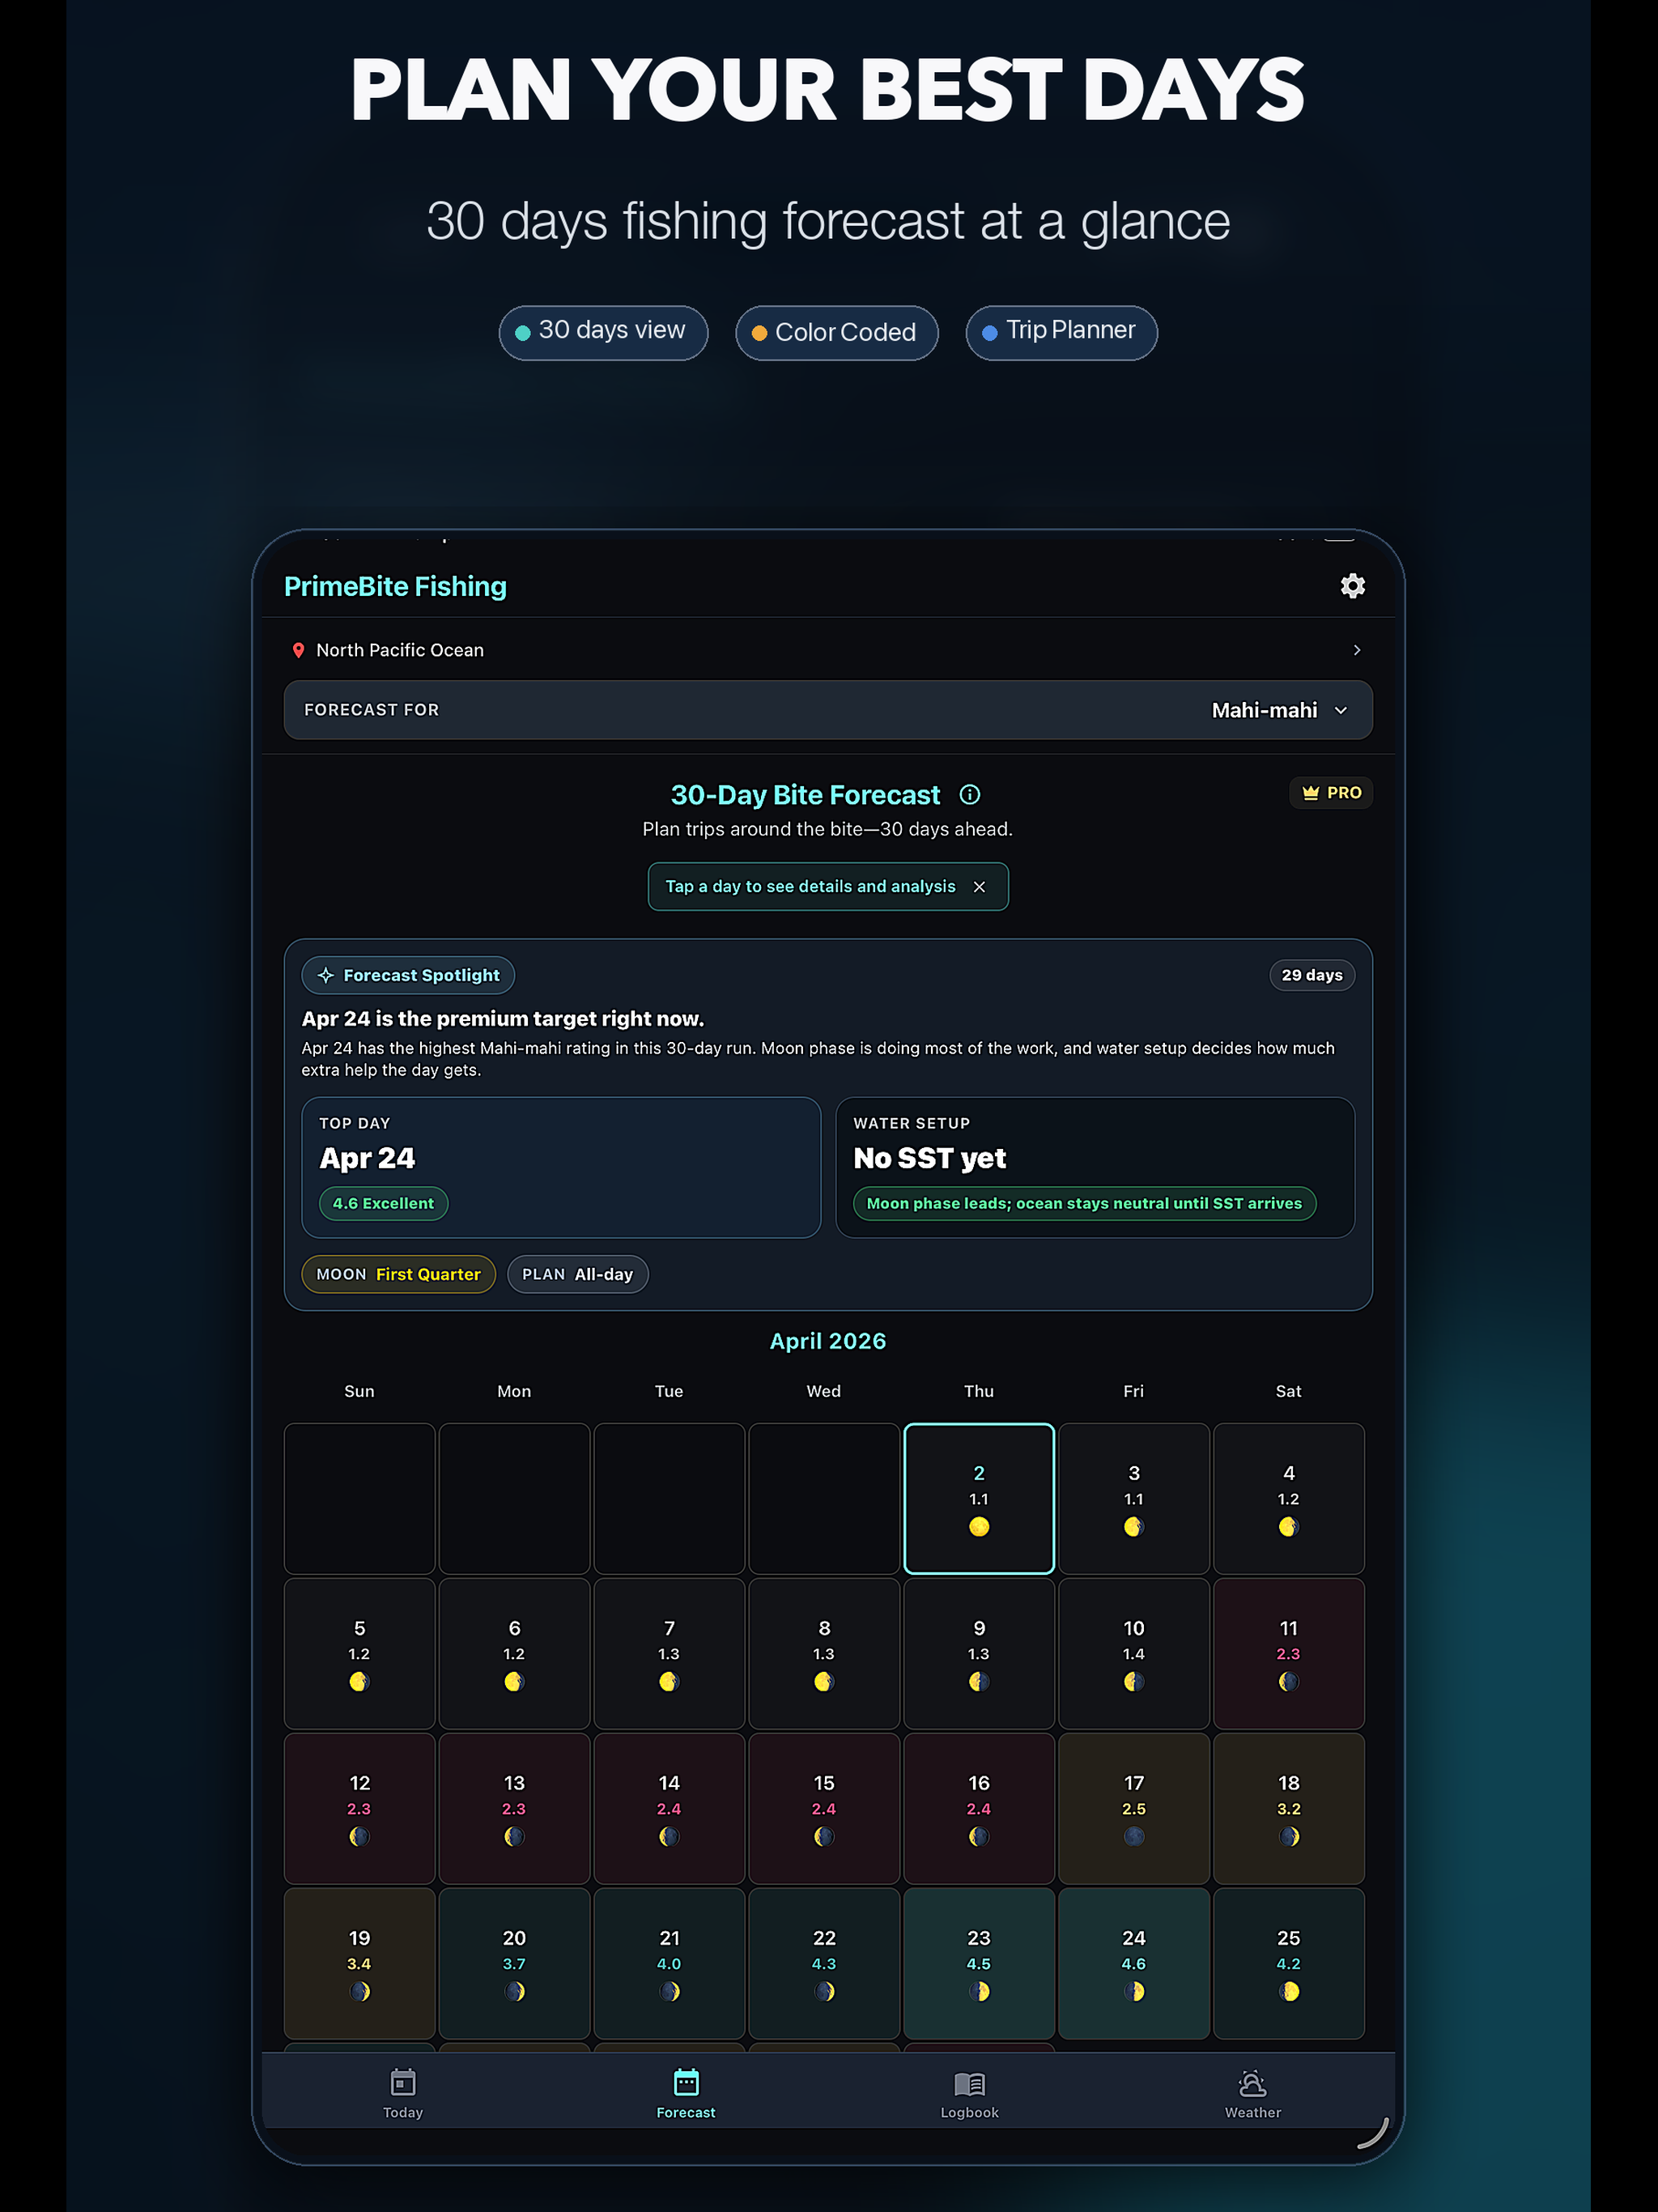
Task: Tap day 21 rated 4.0
Action: (669, 1963)
